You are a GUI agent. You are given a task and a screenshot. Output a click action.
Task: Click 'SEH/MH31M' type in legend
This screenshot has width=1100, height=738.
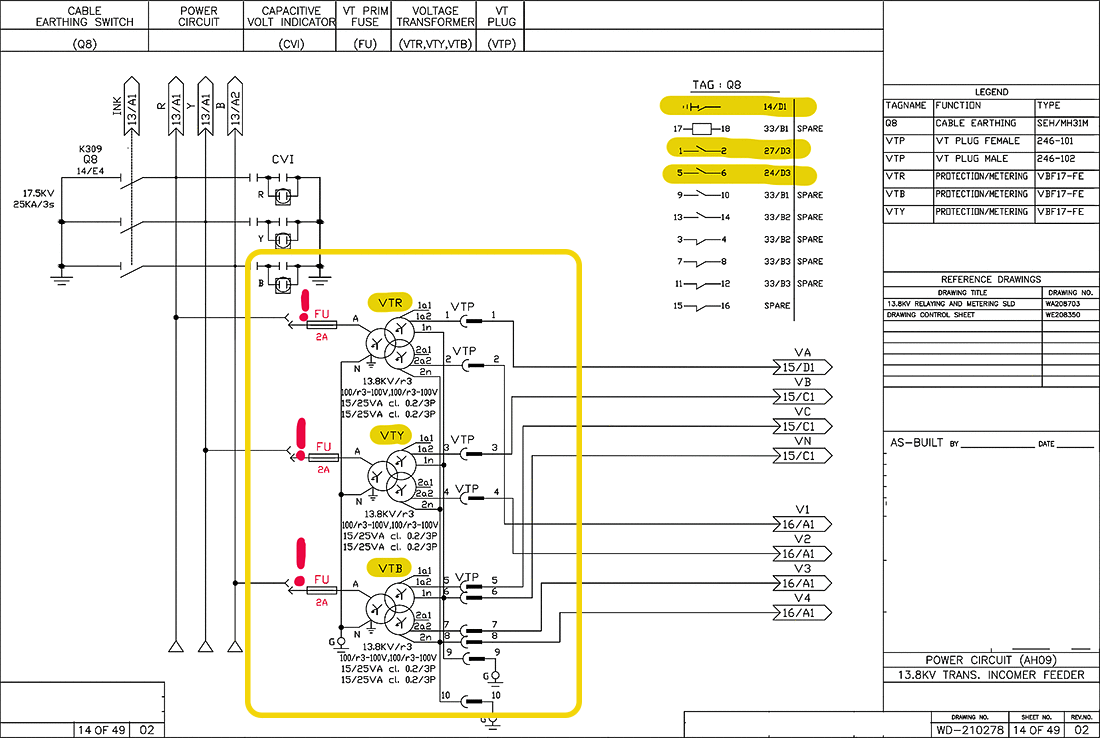click(1063, 123)
